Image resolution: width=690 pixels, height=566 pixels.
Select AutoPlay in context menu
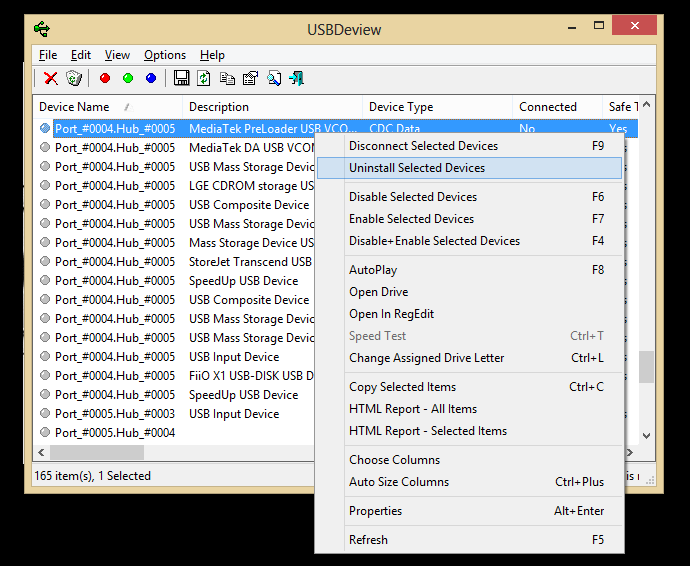pos(469,270)
